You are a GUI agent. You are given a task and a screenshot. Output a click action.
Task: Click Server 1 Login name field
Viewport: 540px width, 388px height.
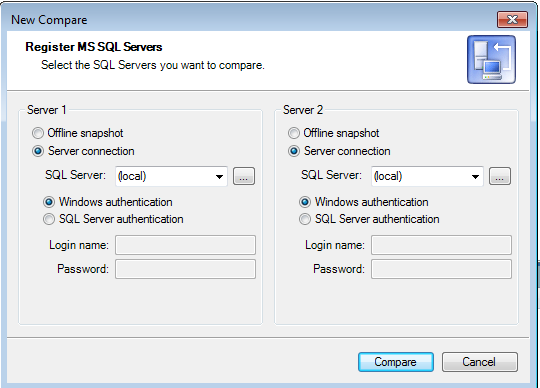point(185,245)
